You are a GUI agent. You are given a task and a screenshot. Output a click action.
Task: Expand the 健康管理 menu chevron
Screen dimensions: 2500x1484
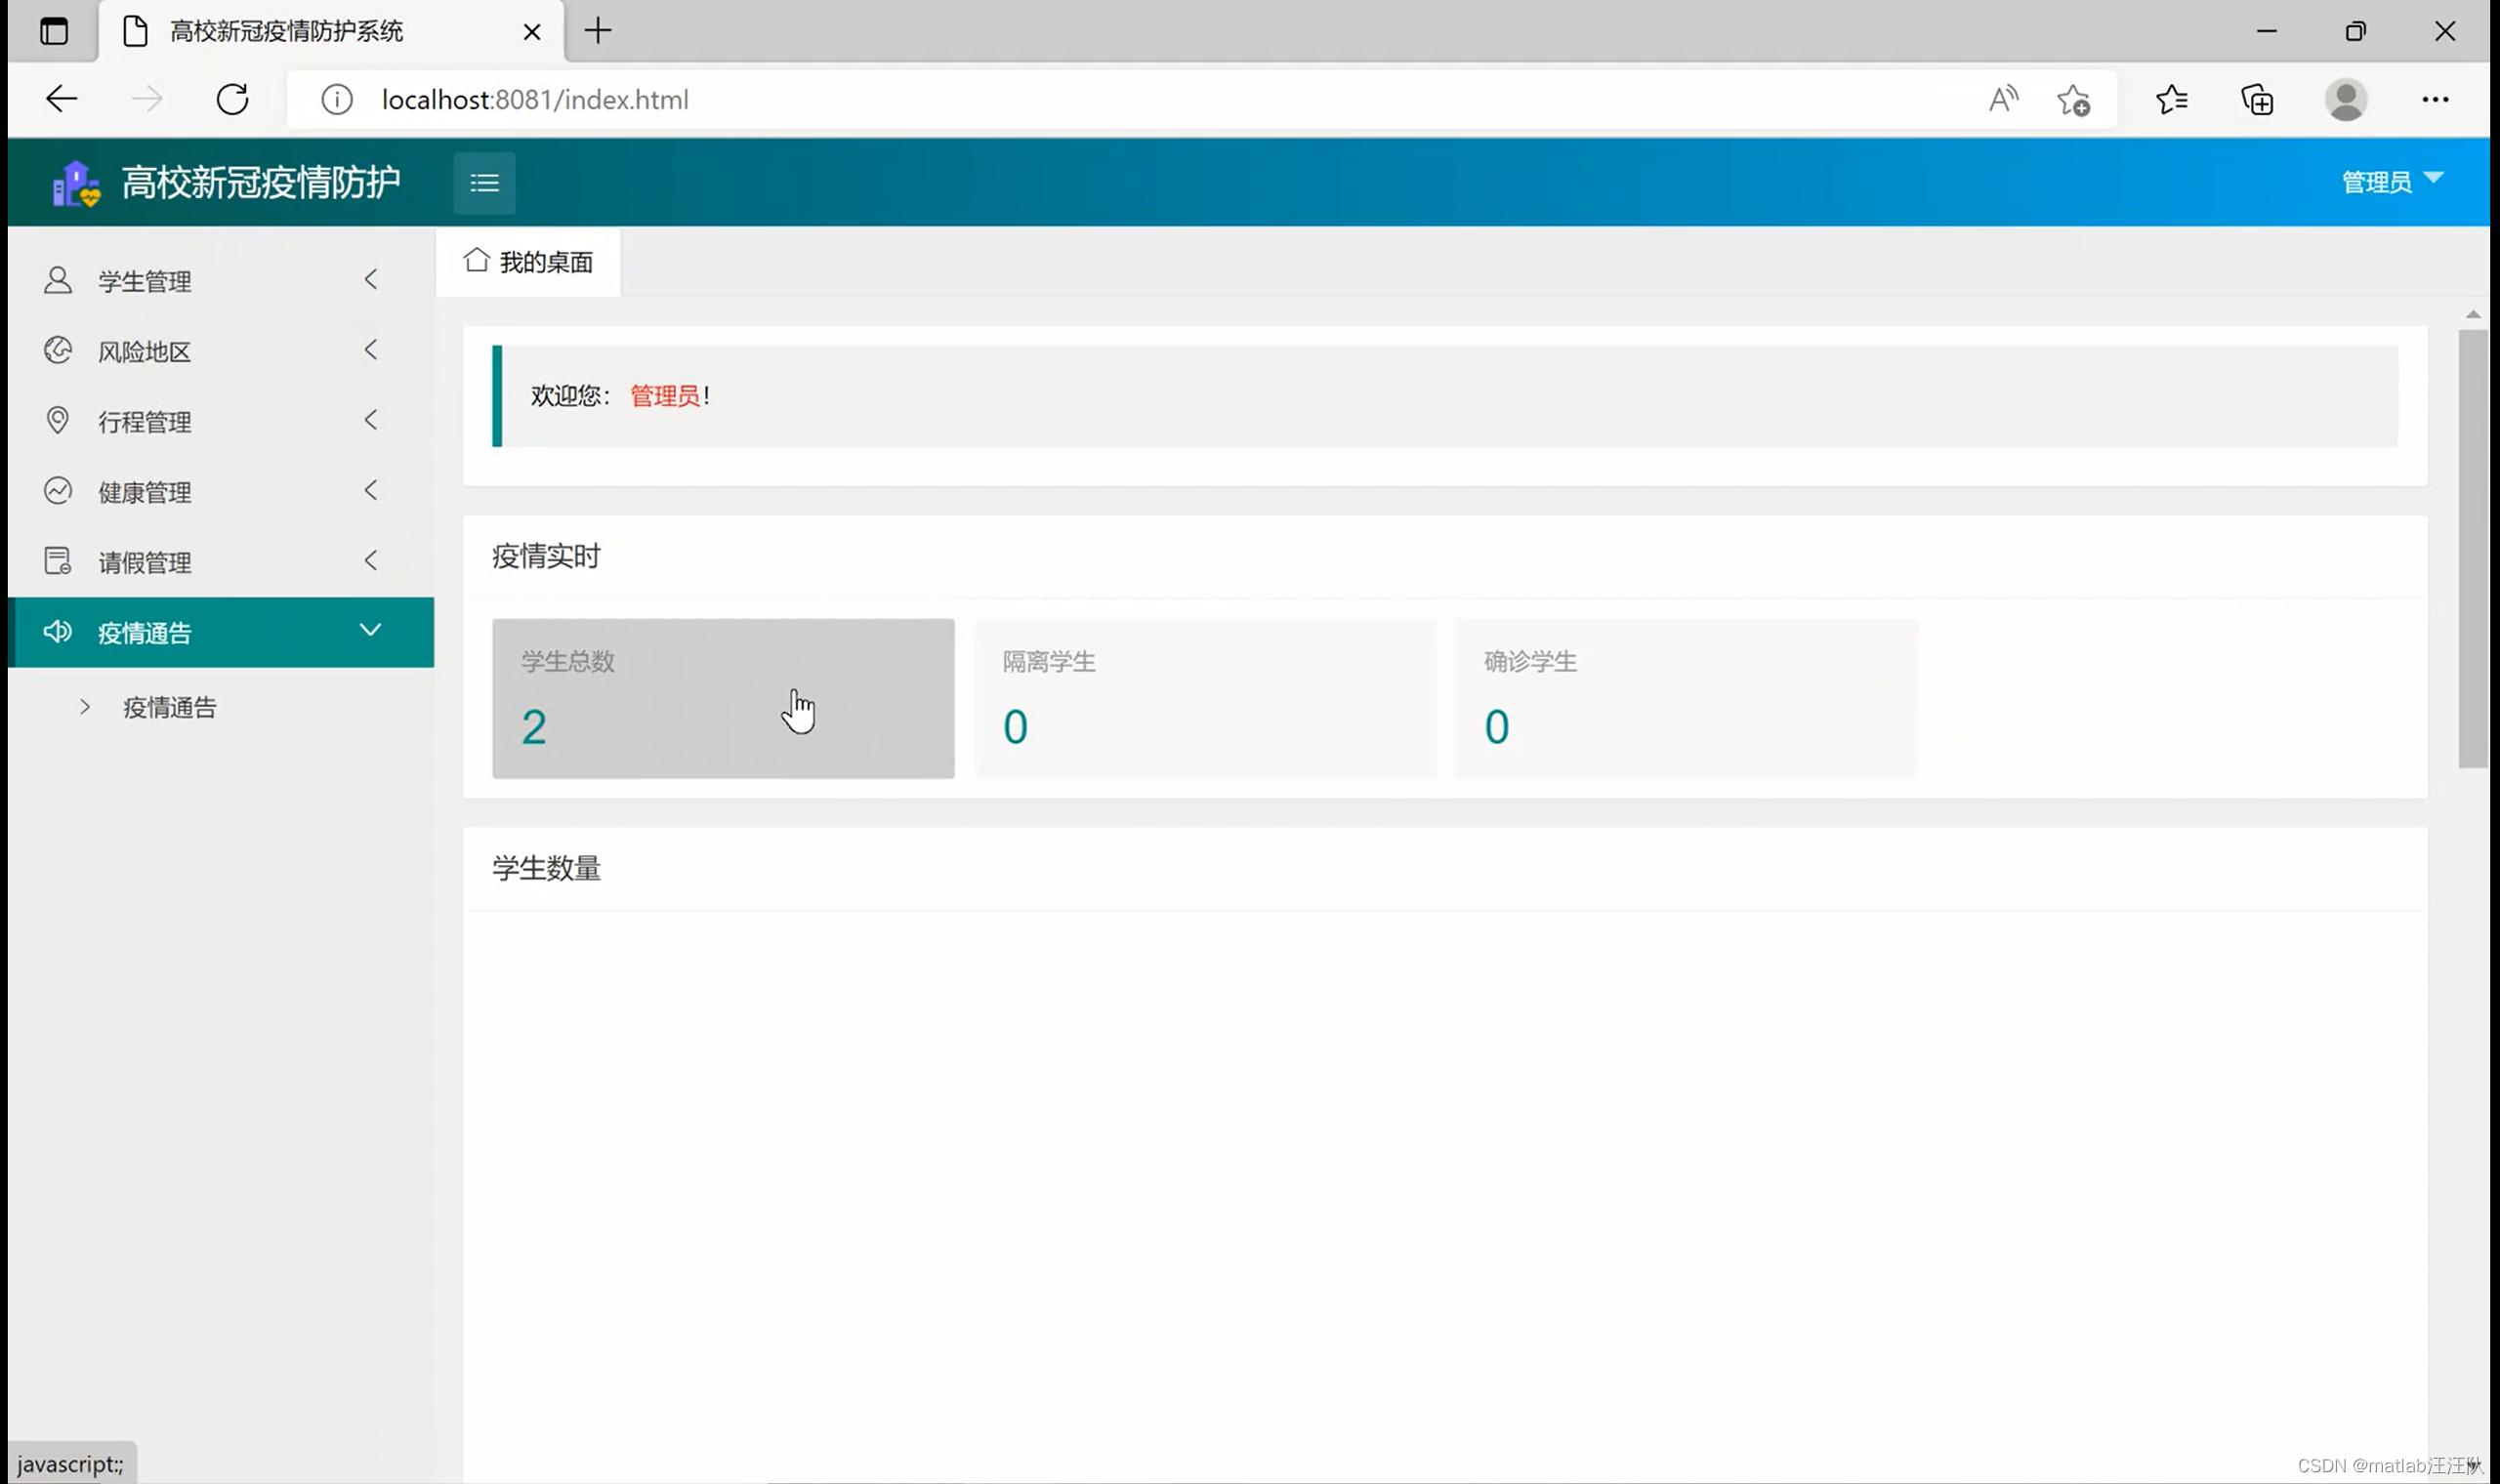(x=371, y=491)
